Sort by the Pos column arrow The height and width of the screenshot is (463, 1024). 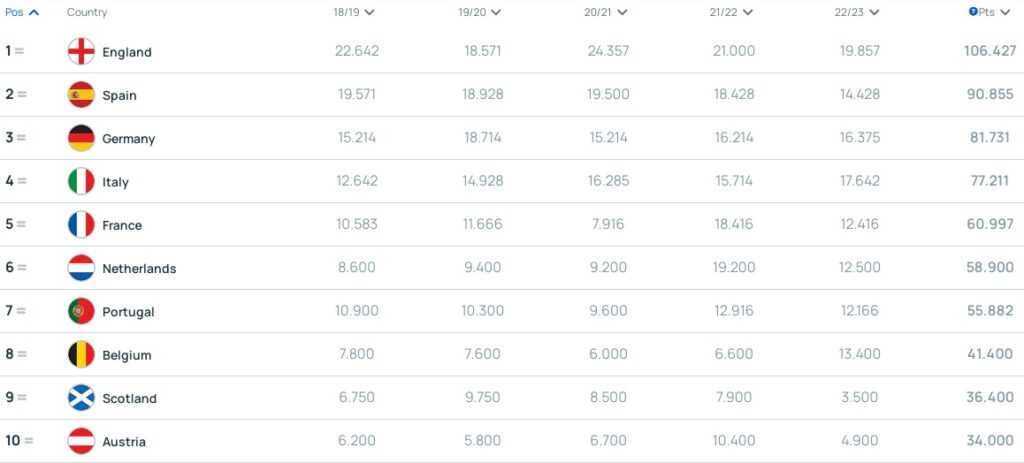(34, 12)
